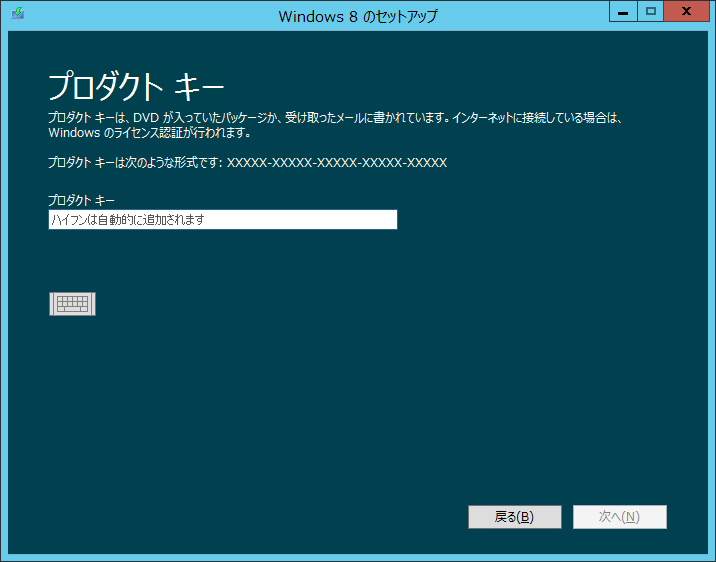Image resolution: width=716 pixels, height=562 pixels.
Task: Click the description line mentioning DVD package
Action: (x=335, y=118)
